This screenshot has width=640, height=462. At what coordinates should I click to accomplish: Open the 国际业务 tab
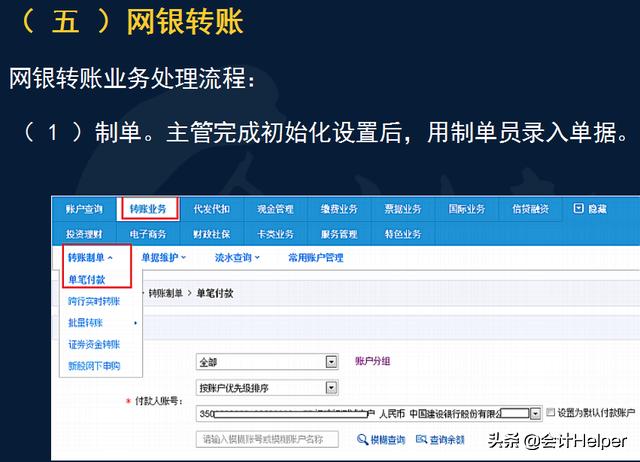pyautogui.click(x=467, y=209)
